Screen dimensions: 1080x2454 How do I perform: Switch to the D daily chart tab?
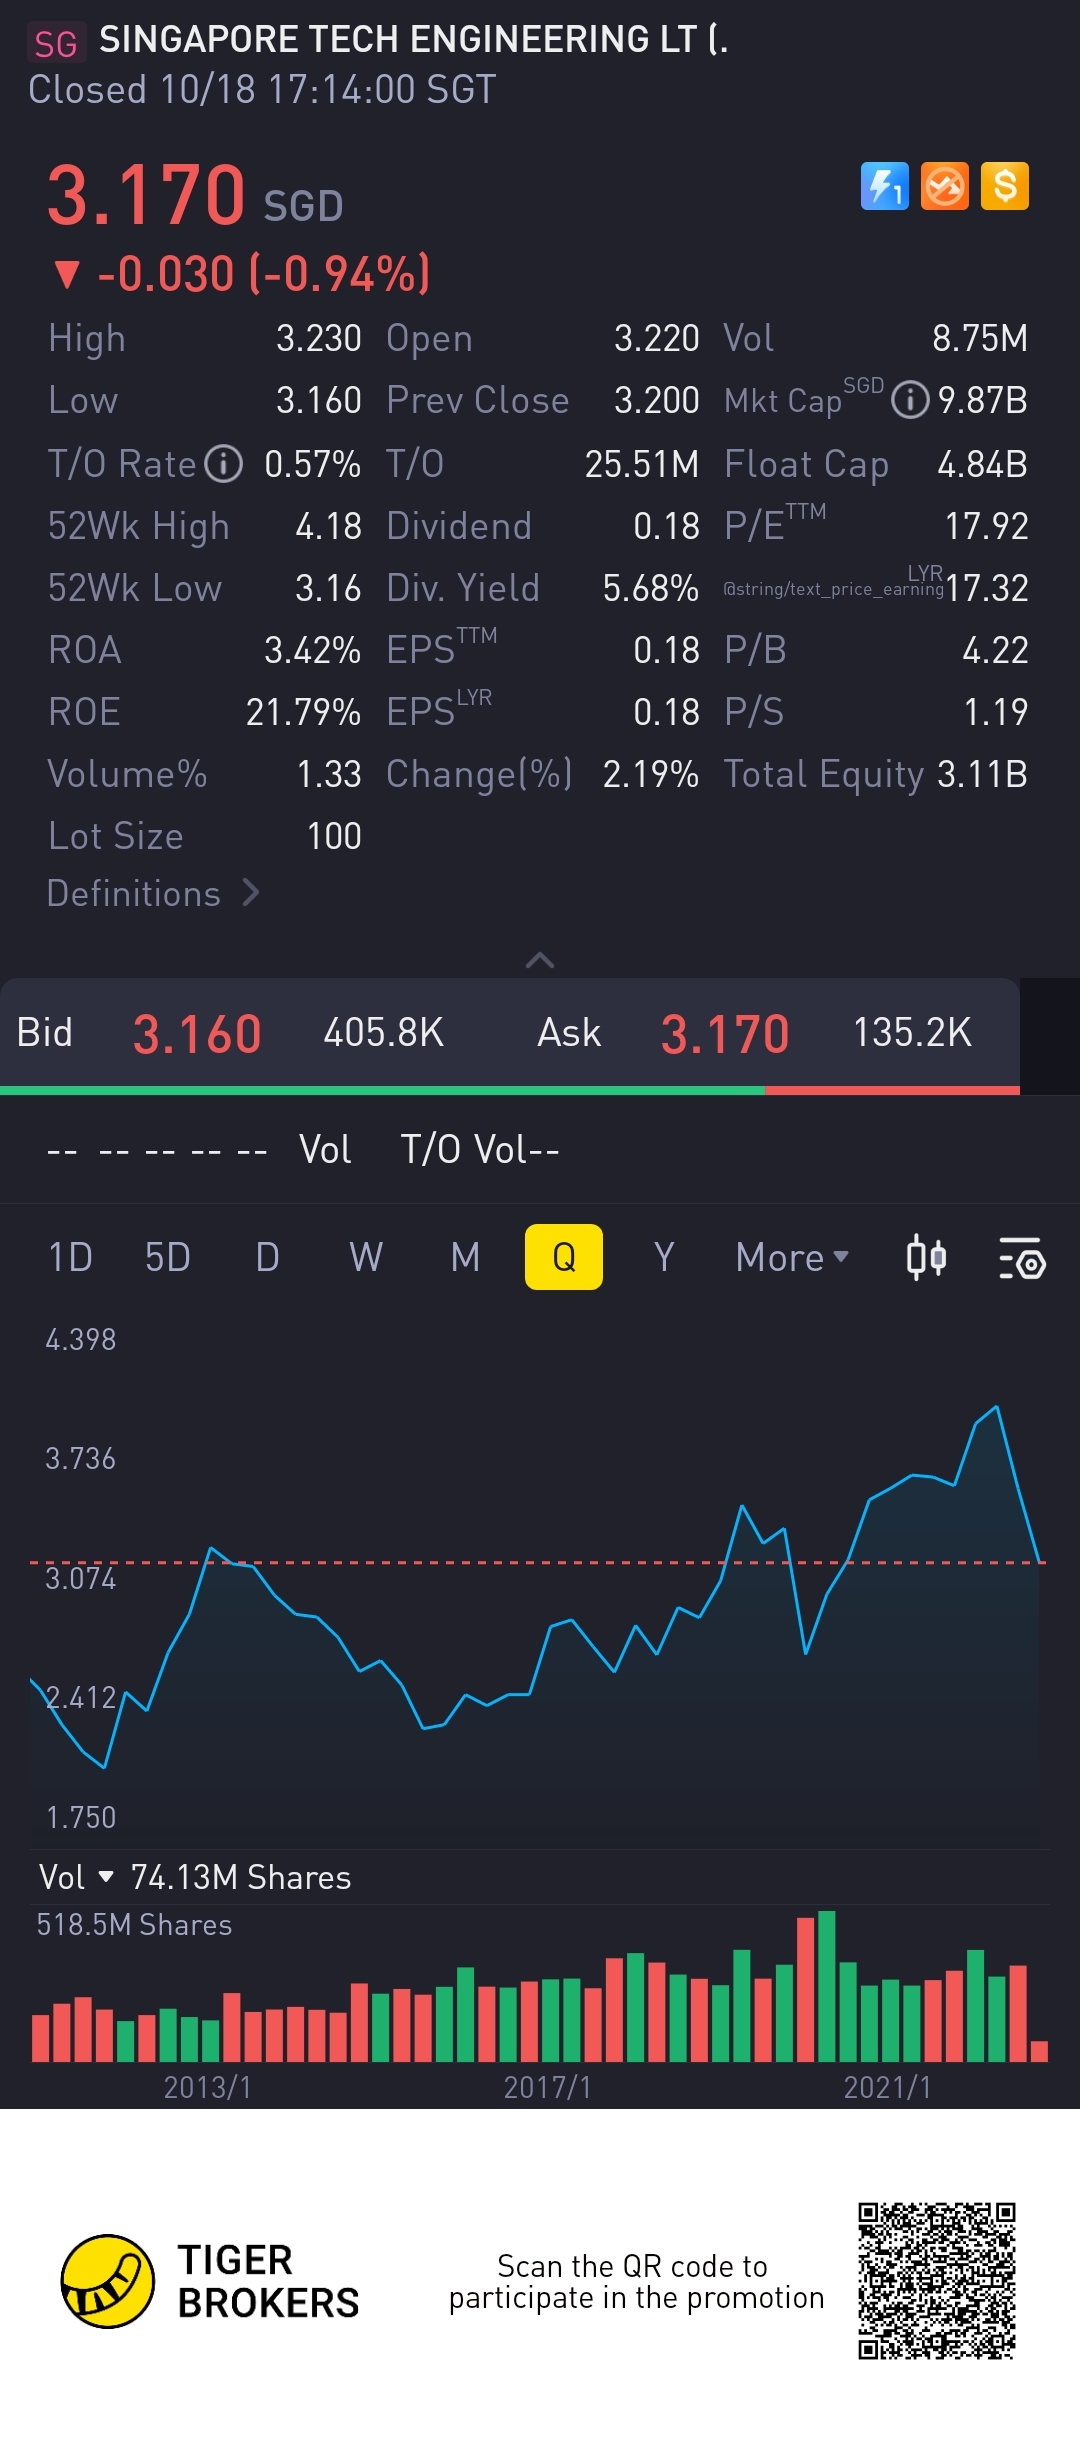point(267,1257)
